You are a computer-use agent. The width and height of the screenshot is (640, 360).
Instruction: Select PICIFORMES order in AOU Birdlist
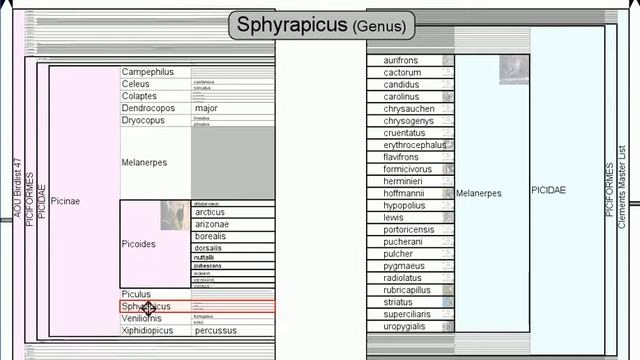[x=30, y=199]
